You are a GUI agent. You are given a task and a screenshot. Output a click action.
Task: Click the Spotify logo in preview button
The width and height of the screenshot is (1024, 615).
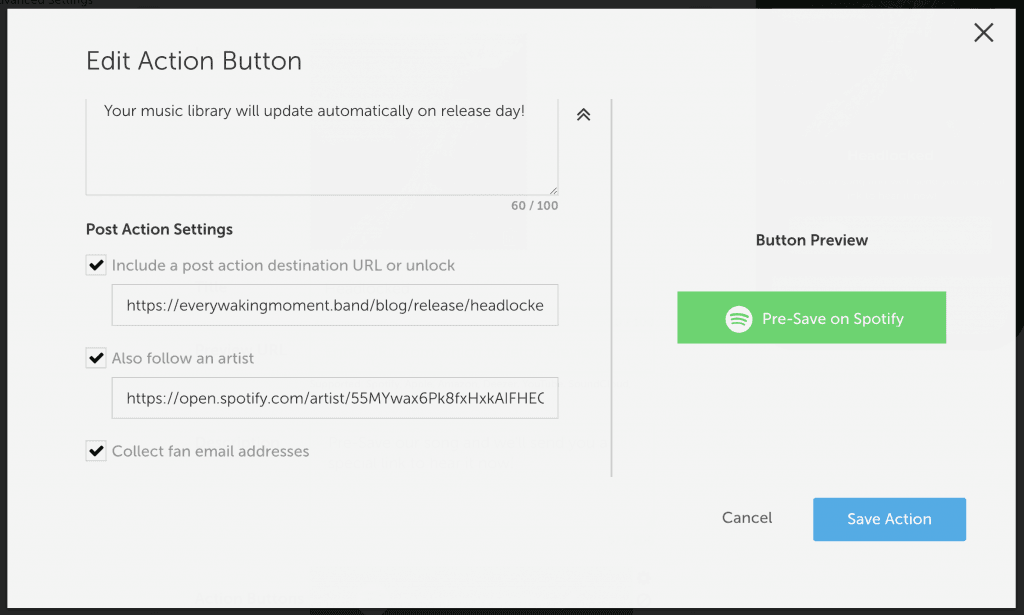click(739, 319)
